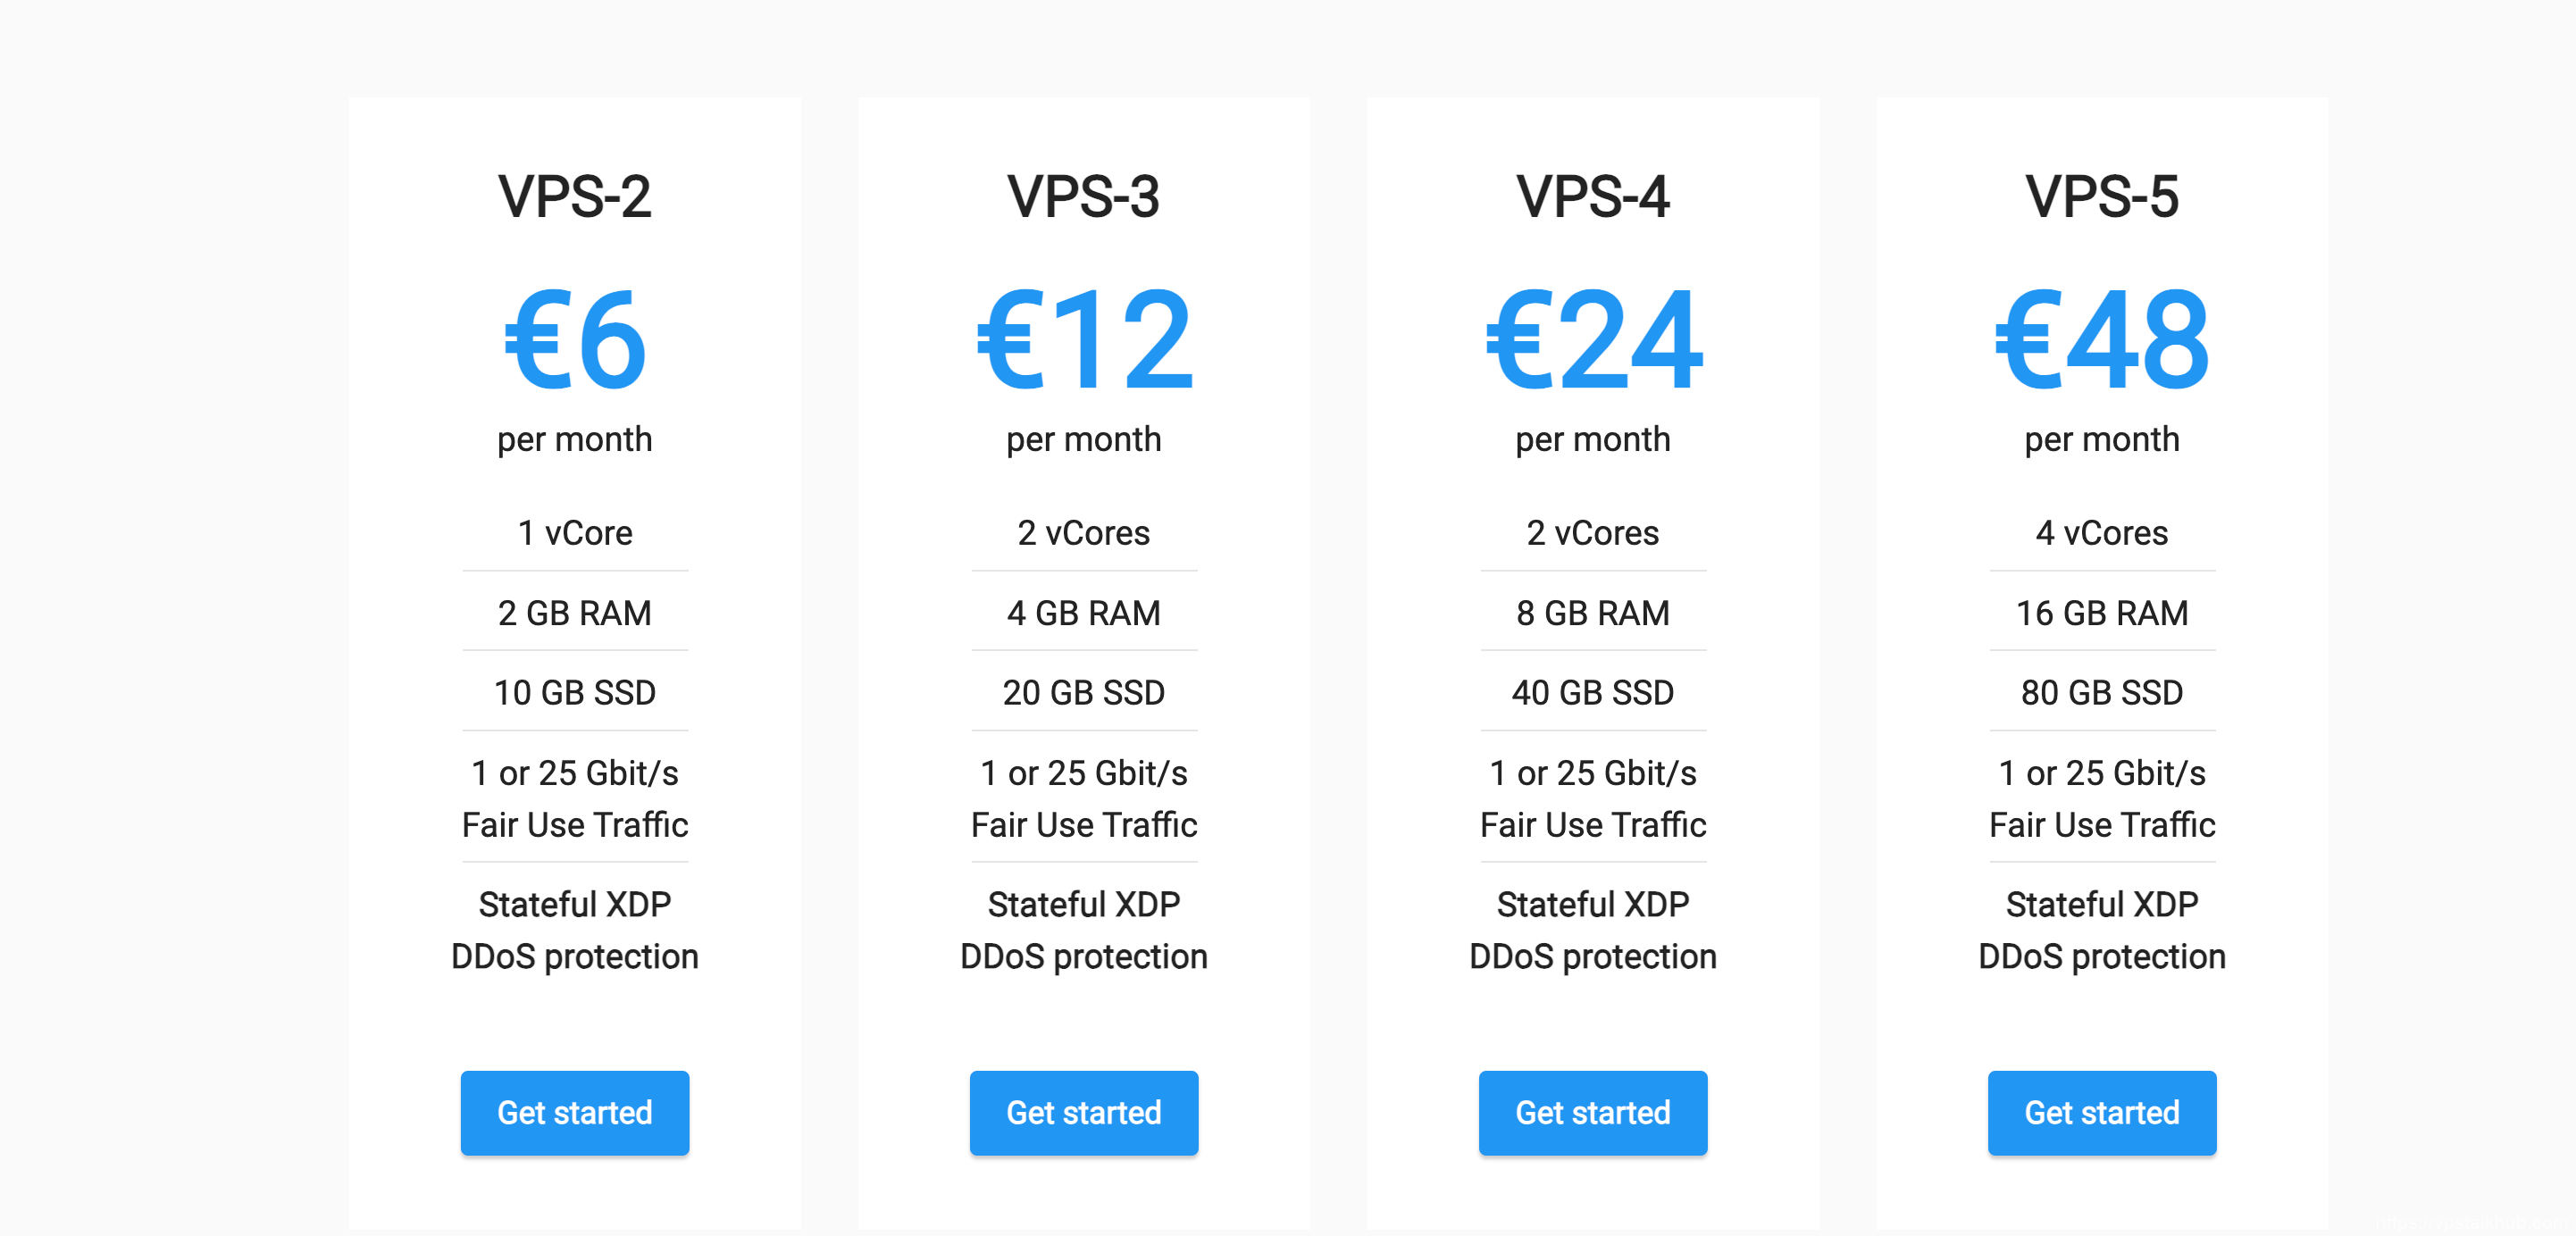This screenshot has width=2576, height=1236.
Task: Click Get started under VPS-4
Action: (1592, 1113)
